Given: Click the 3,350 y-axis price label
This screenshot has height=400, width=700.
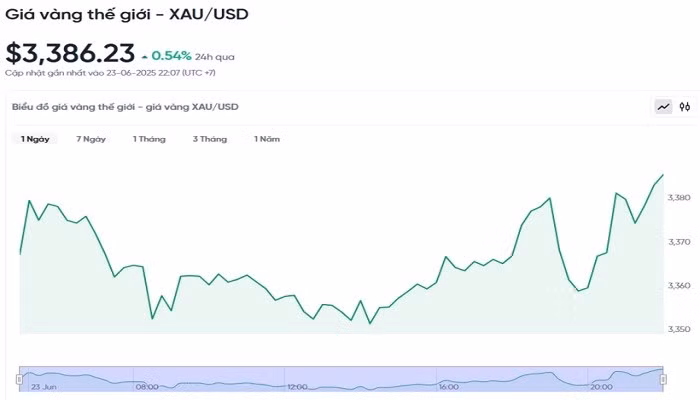Looking at the screenshot, I should [679, 329].
